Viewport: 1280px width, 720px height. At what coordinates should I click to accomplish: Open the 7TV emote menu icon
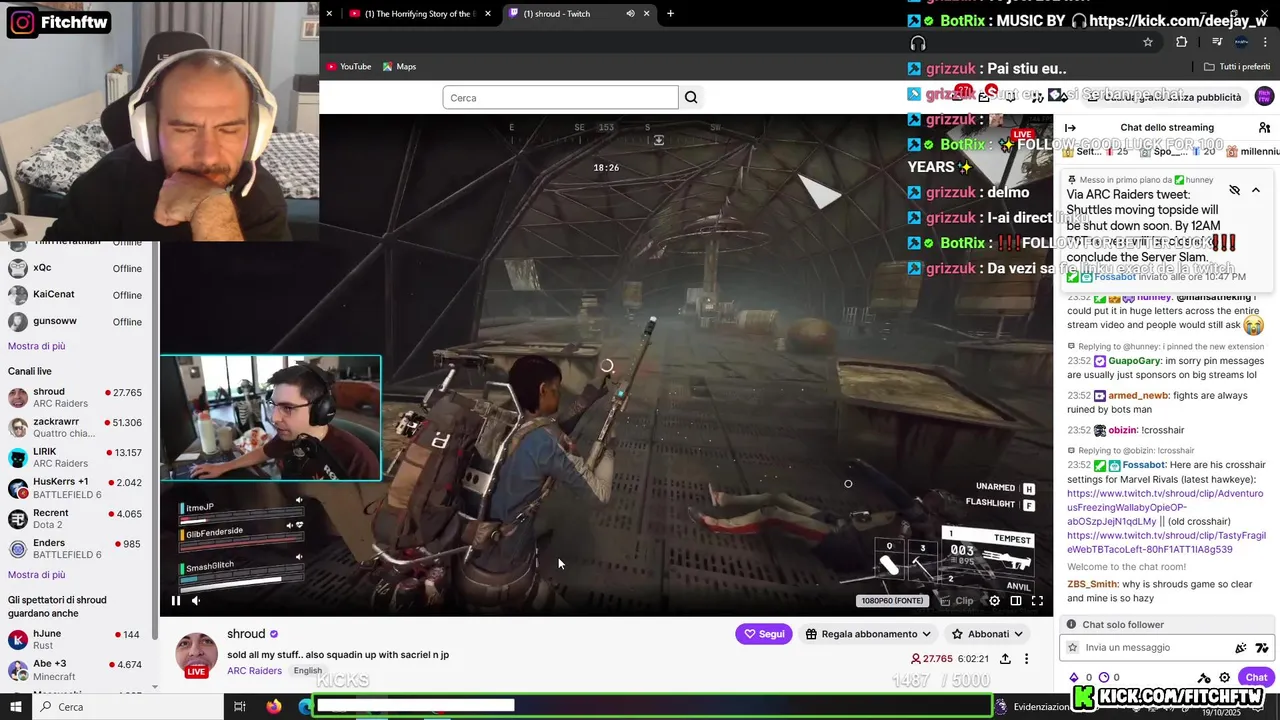pyautogui.click(x=1262, y=648)
